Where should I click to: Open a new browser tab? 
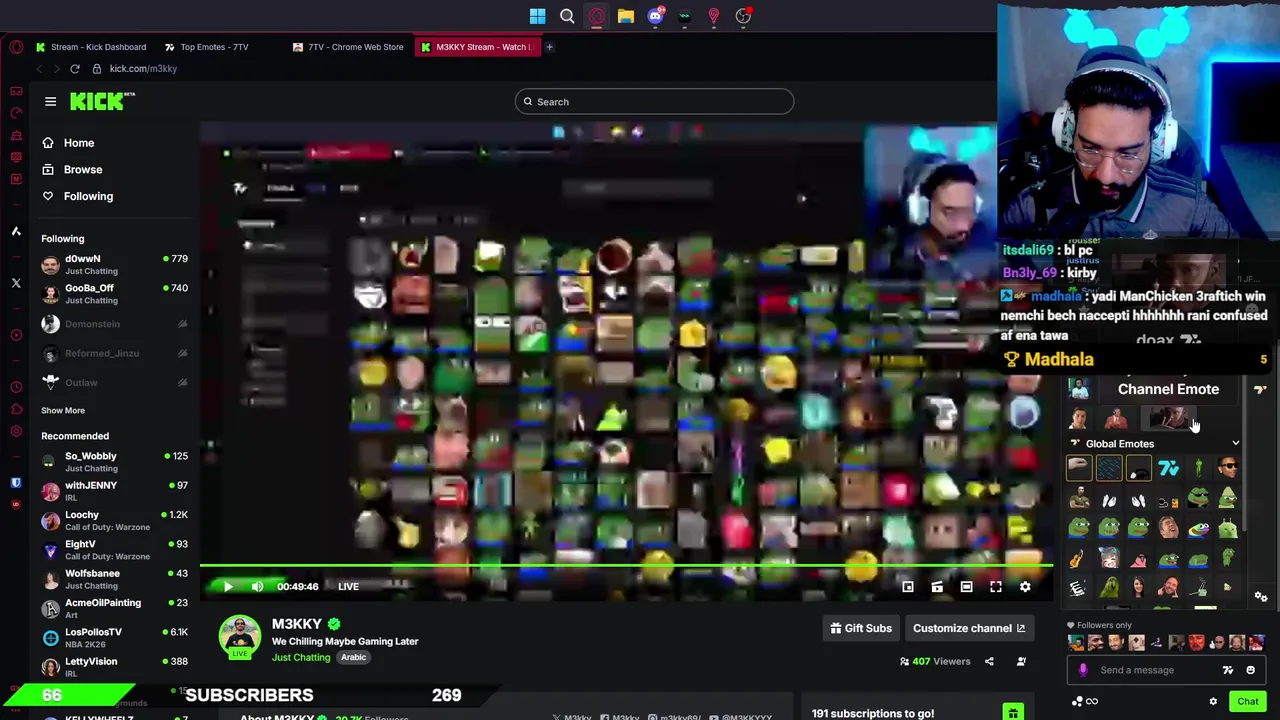coord(549,47)
